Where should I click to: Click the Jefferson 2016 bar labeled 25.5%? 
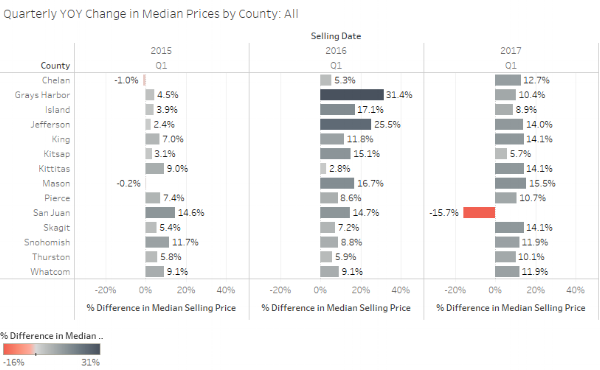tap(346, 124)
